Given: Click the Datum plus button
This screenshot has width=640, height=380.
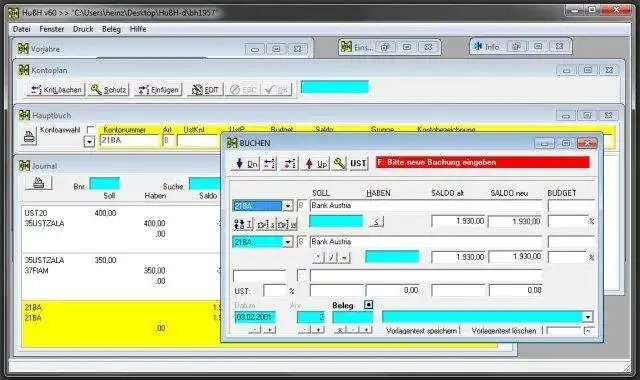Looking at the screenshot, I should click(x=269, y=330).
